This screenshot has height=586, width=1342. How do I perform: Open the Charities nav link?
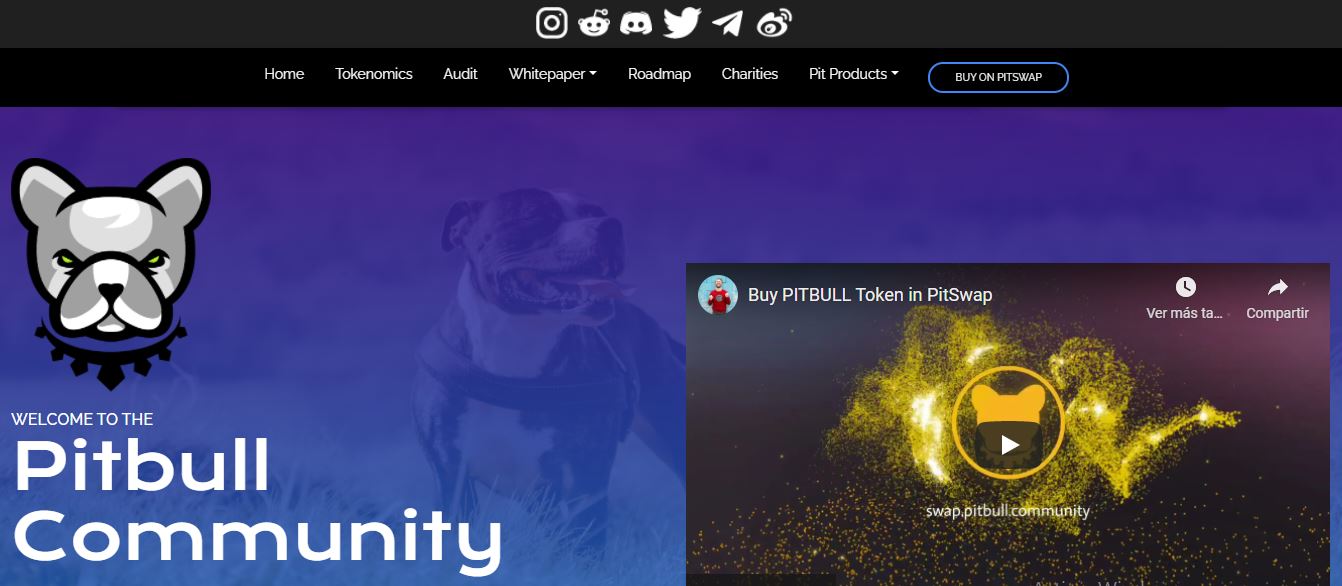(x=750, y=74)
